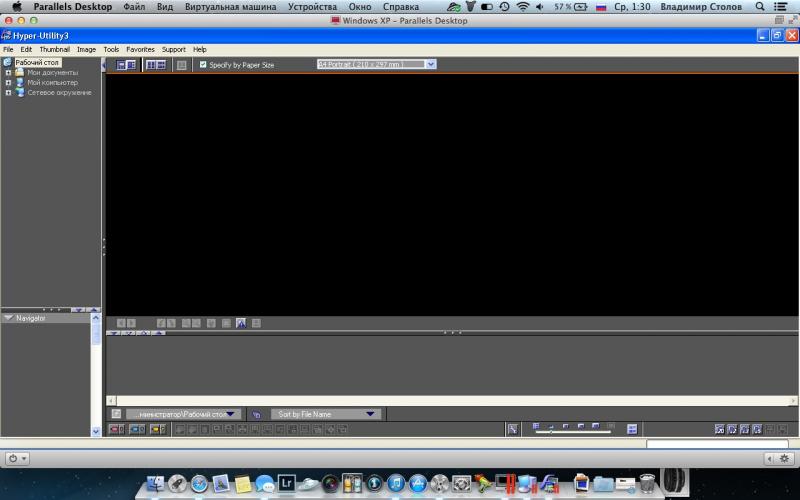Open the Favorites menu
The width and height of the screenshot is (800, 500).
click(140, 49)
